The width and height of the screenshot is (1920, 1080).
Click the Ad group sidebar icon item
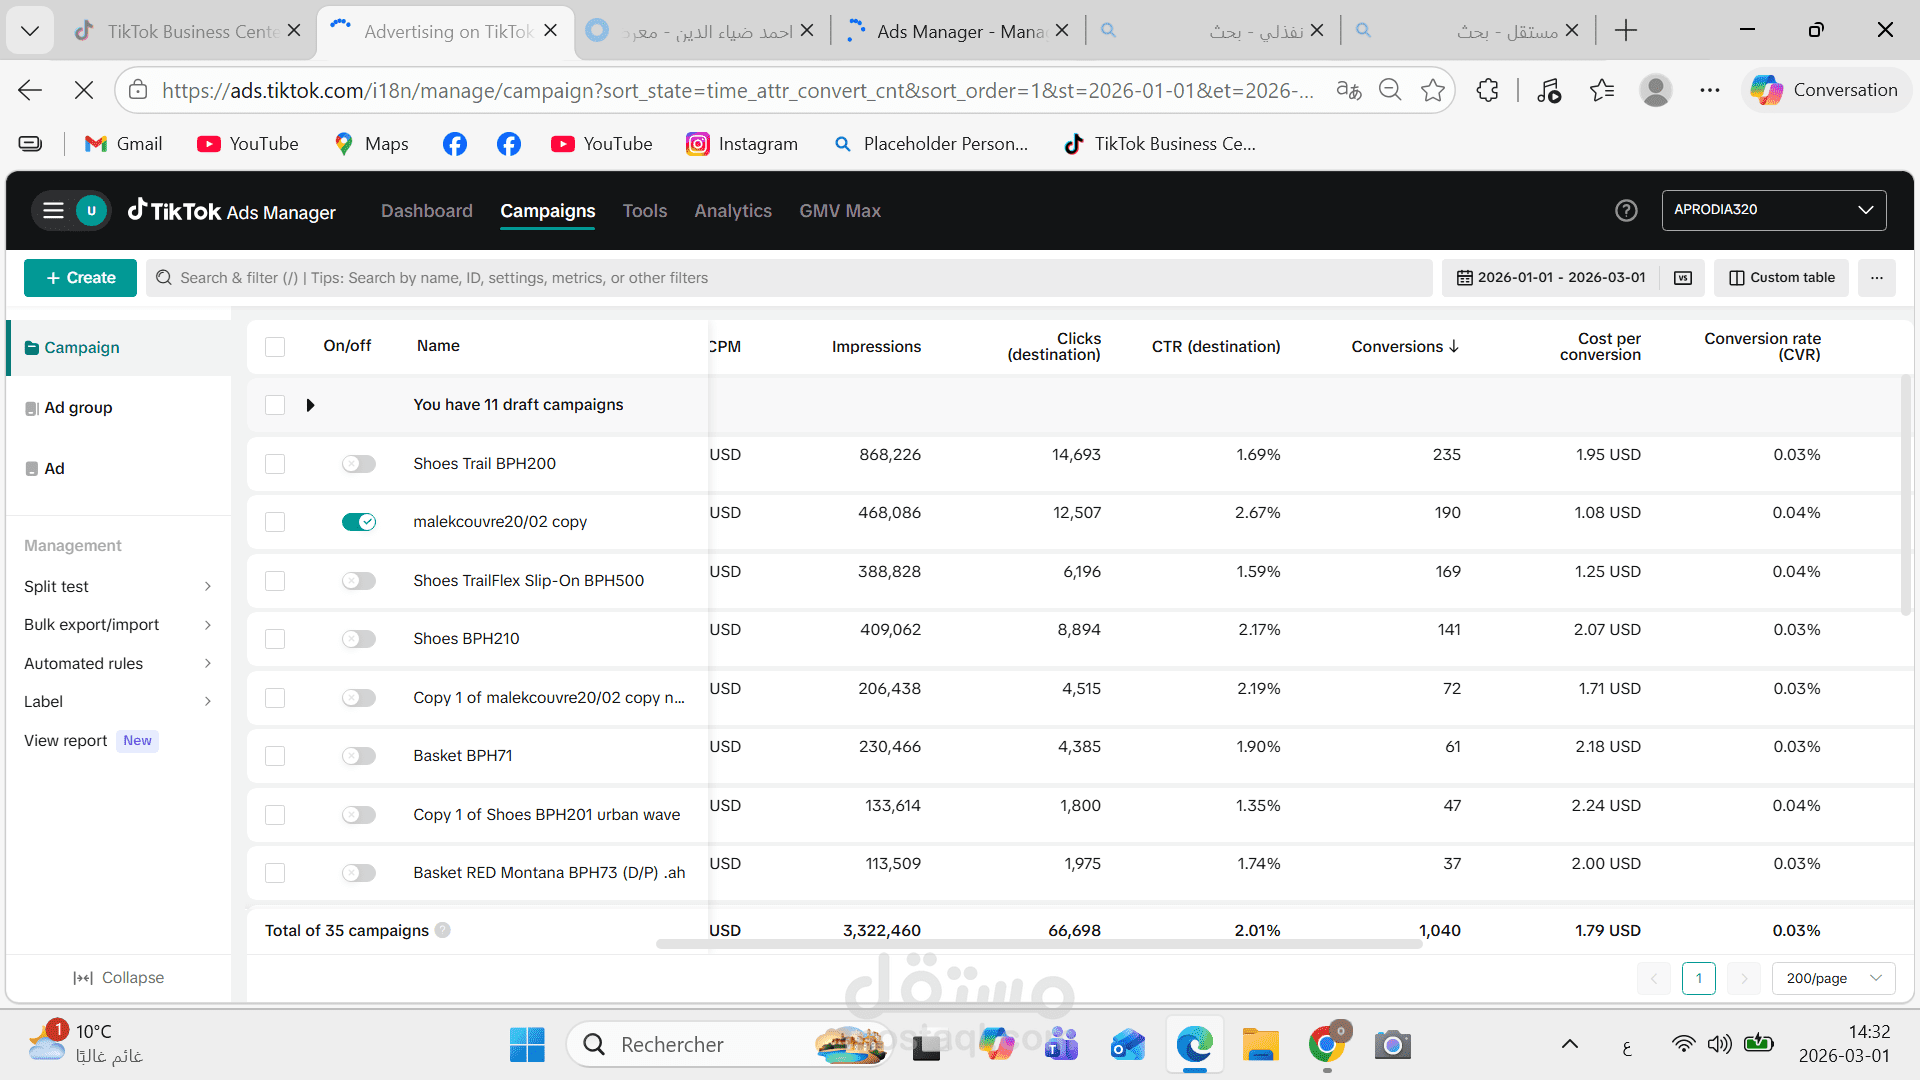68,408
